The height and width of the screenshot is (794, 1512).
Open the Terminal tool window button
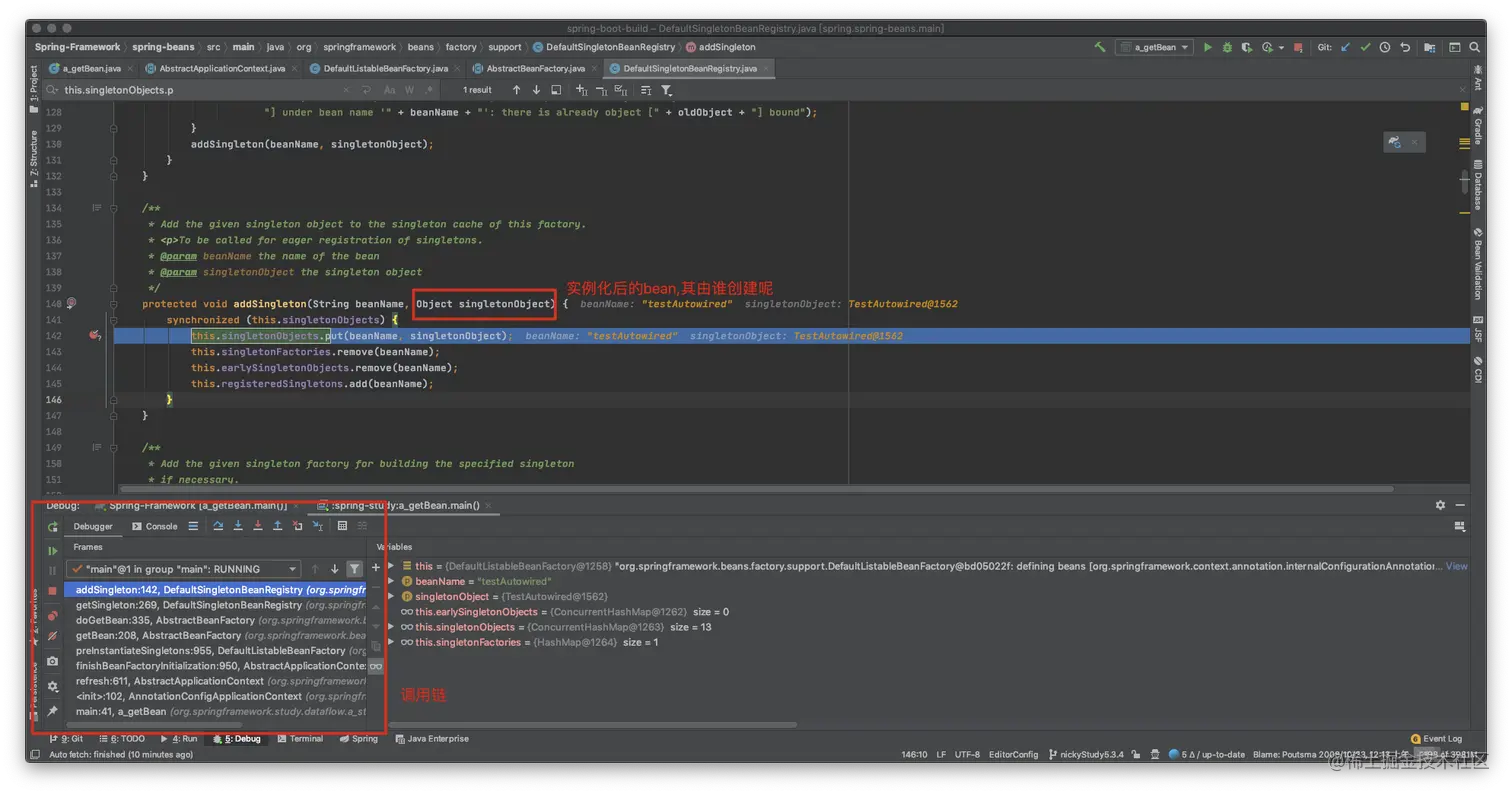(x=300, y=739)
